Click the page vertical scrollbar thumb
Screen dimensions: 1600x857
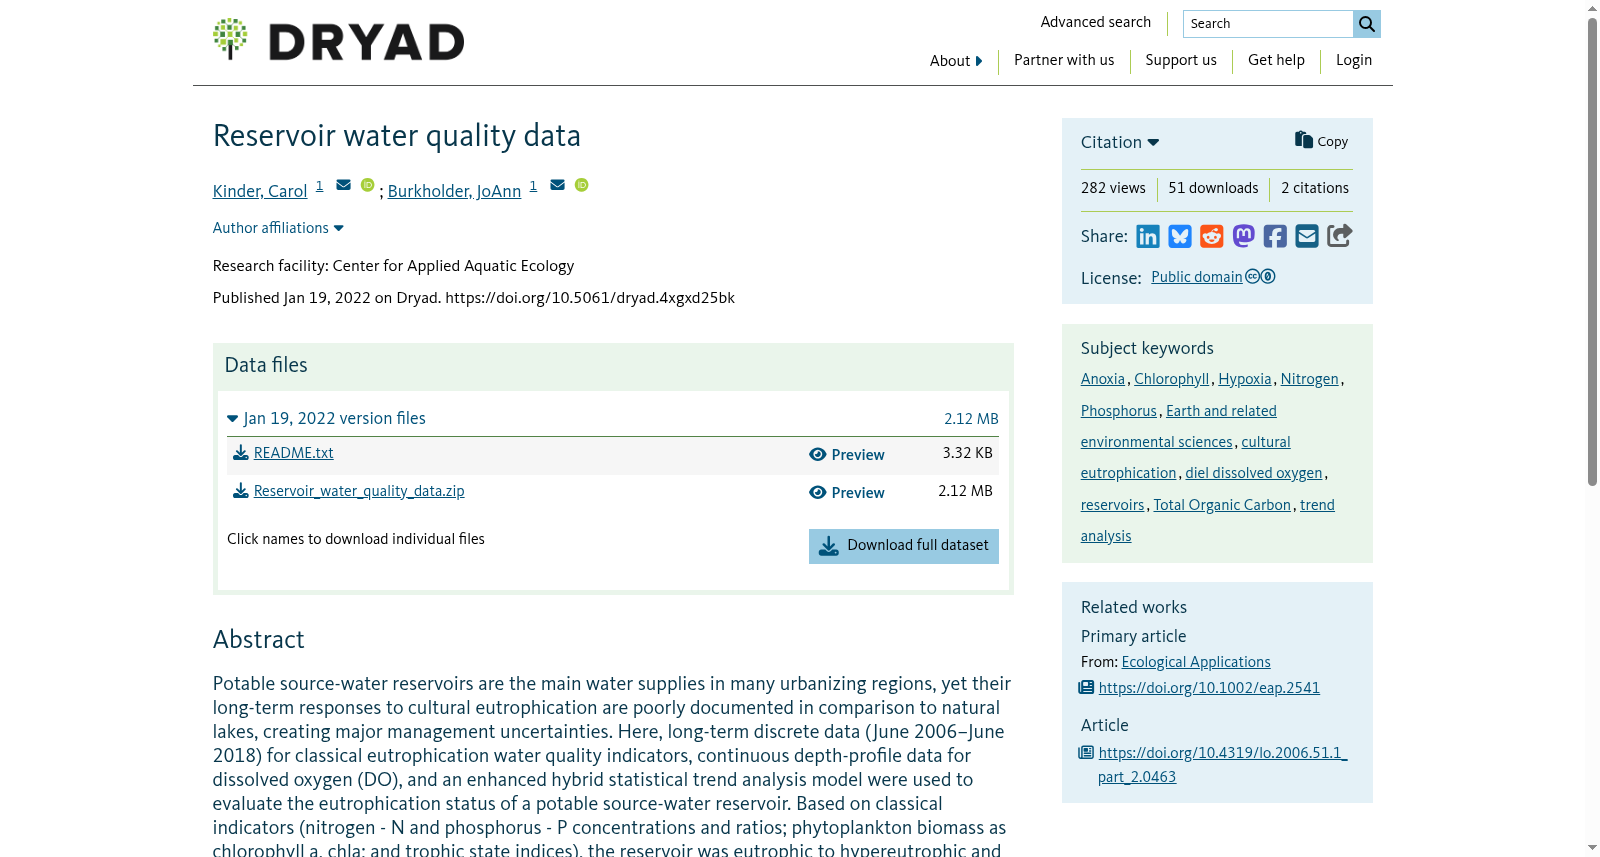pyautogui.click(x=1593, y=250)
